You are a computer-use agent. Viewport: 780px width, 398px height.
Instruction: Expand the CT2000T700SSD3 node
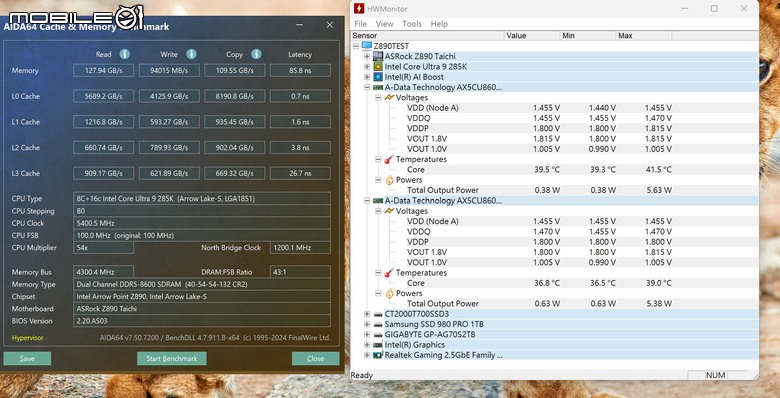[367, 314]
